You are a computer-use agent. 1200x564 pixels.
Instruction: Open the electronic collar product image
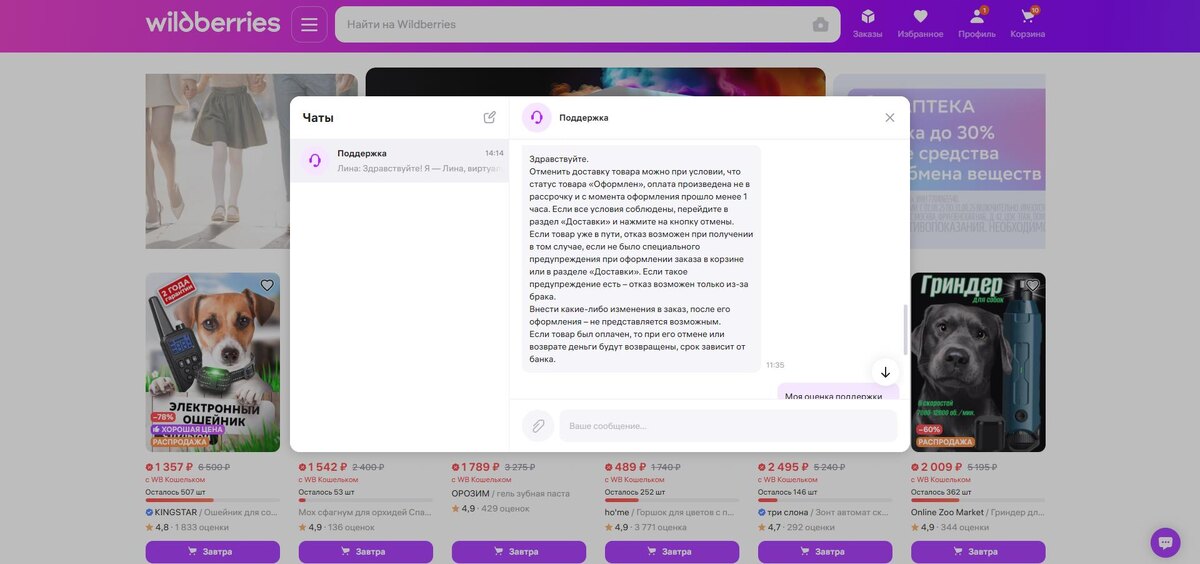pos(213,362)
